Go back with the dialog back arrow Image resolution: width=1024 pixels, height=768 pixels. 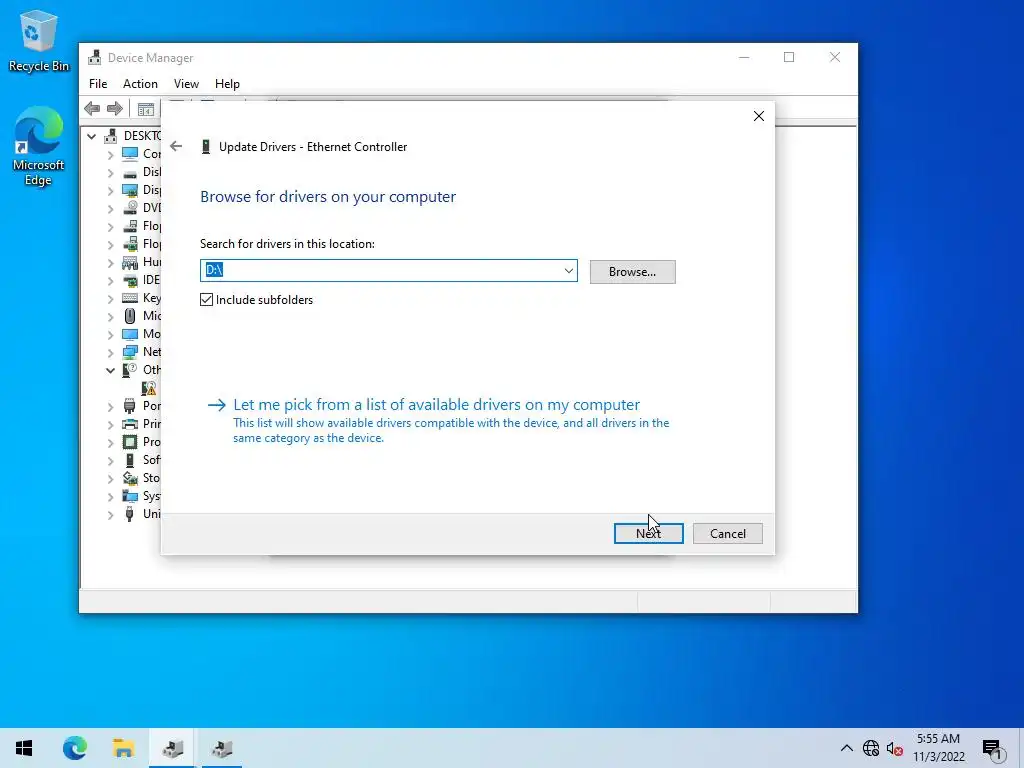coord(176,146)
